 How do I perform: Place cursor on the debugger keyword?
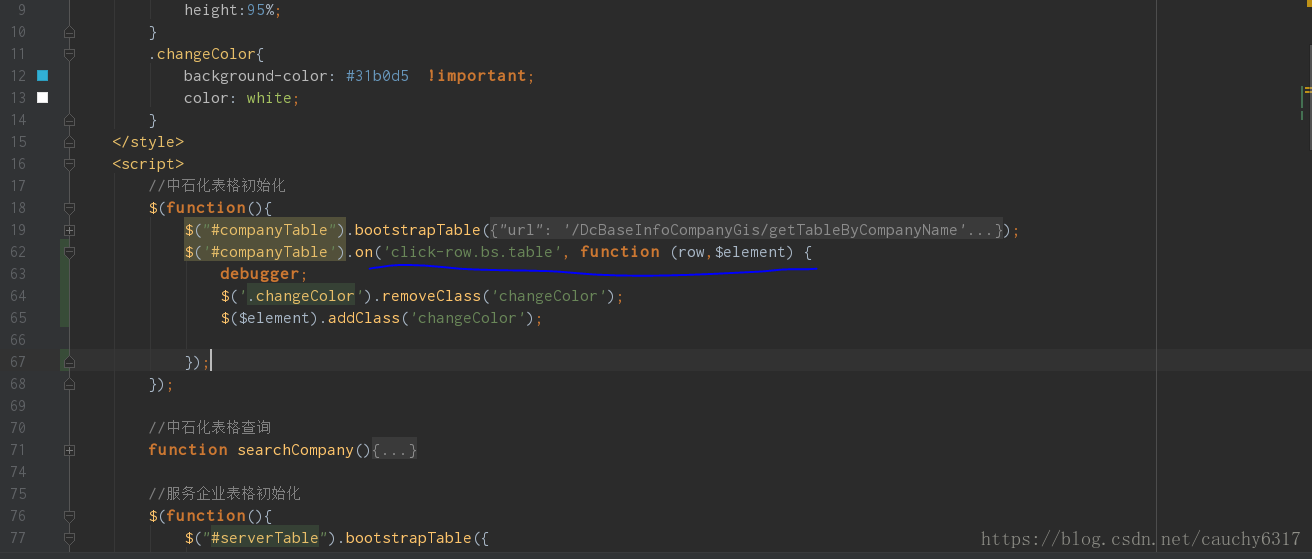pyautogui.click(x=259, y=274)
